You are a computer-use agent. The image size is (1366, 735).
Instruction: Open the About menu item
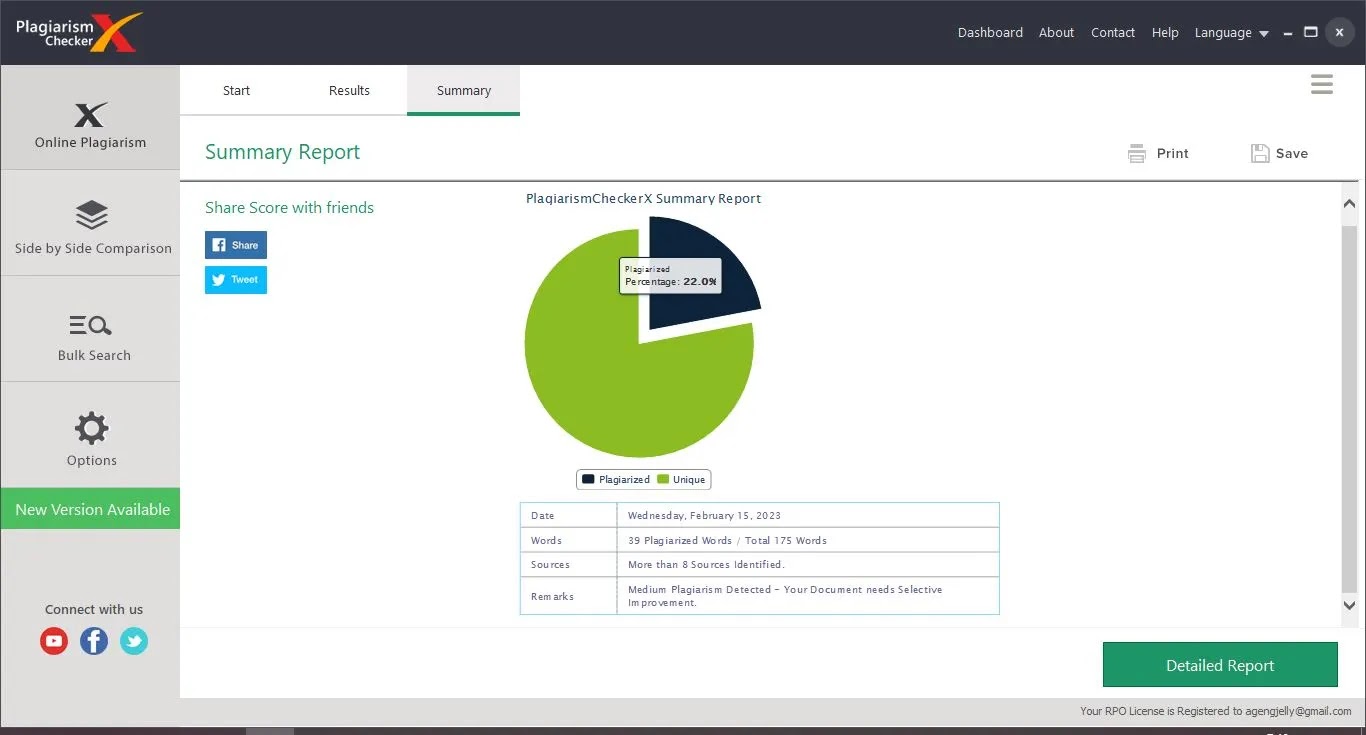pyautogui.click(x=1056, y=32)
